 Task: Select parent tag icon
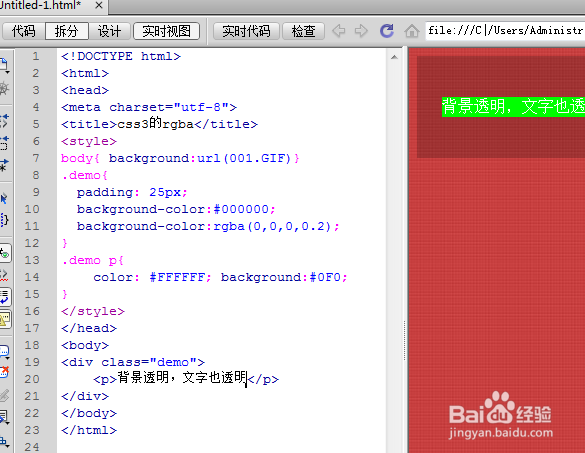(4, 198)
